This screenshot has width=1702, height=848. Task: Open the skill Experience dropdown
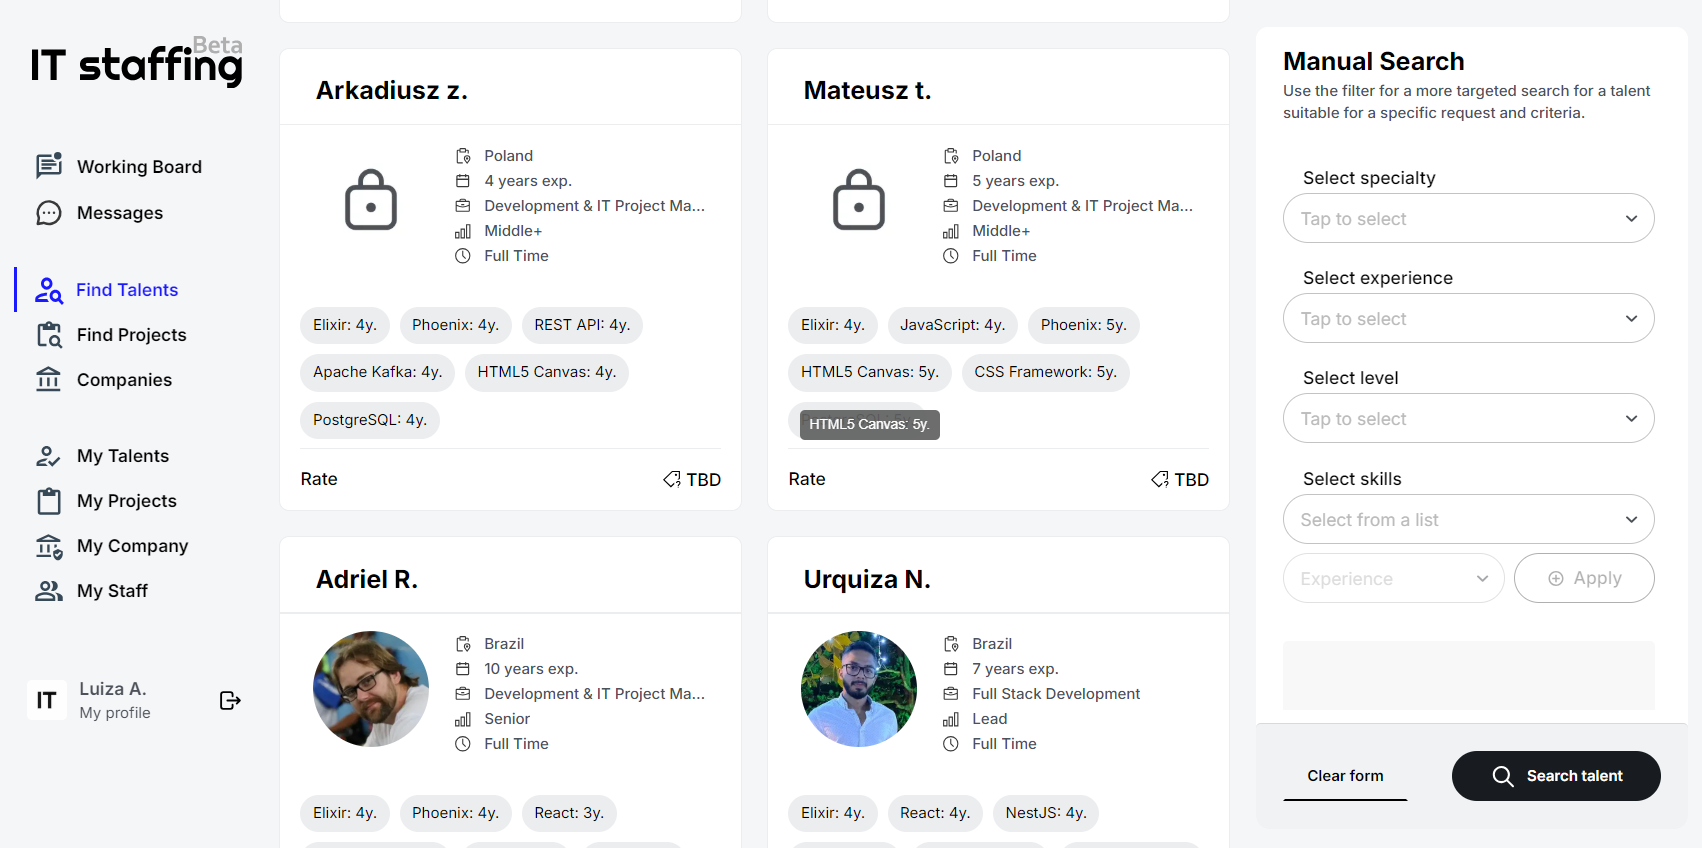[1393, 578]
